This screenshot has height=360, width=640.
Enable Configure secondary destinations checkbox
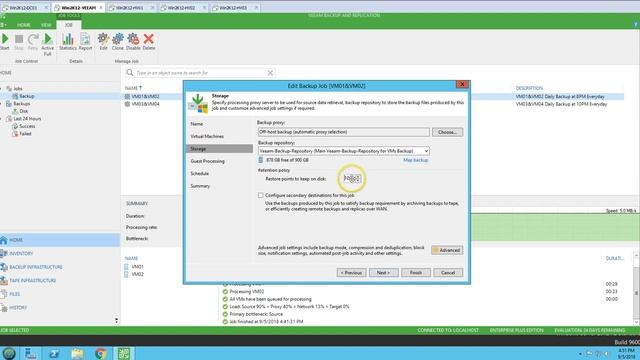coord(260,196)
